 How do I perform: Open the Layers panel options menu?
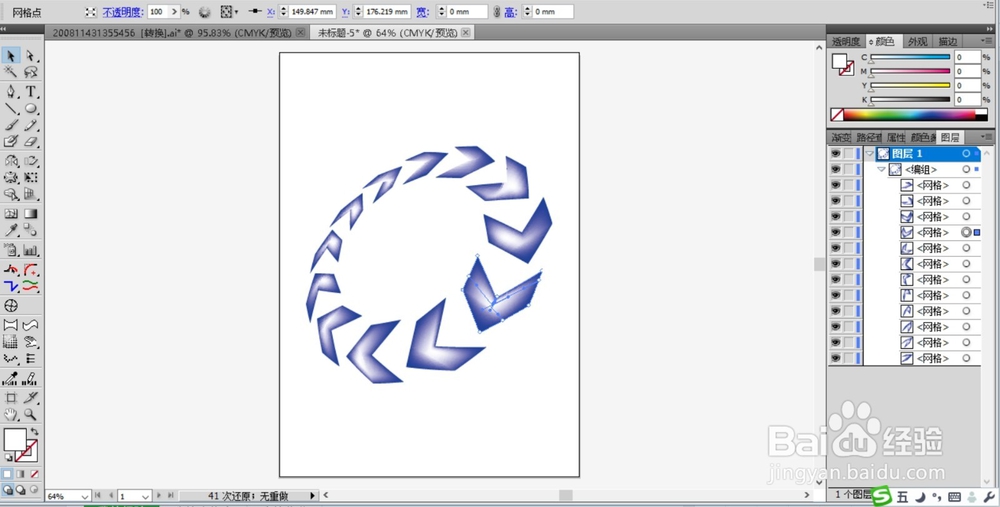(x=987, y=136)
